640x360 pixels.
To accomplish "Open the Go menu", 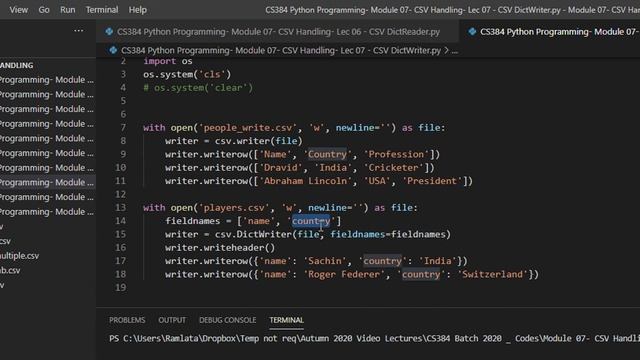I will (x=44, y=10).
